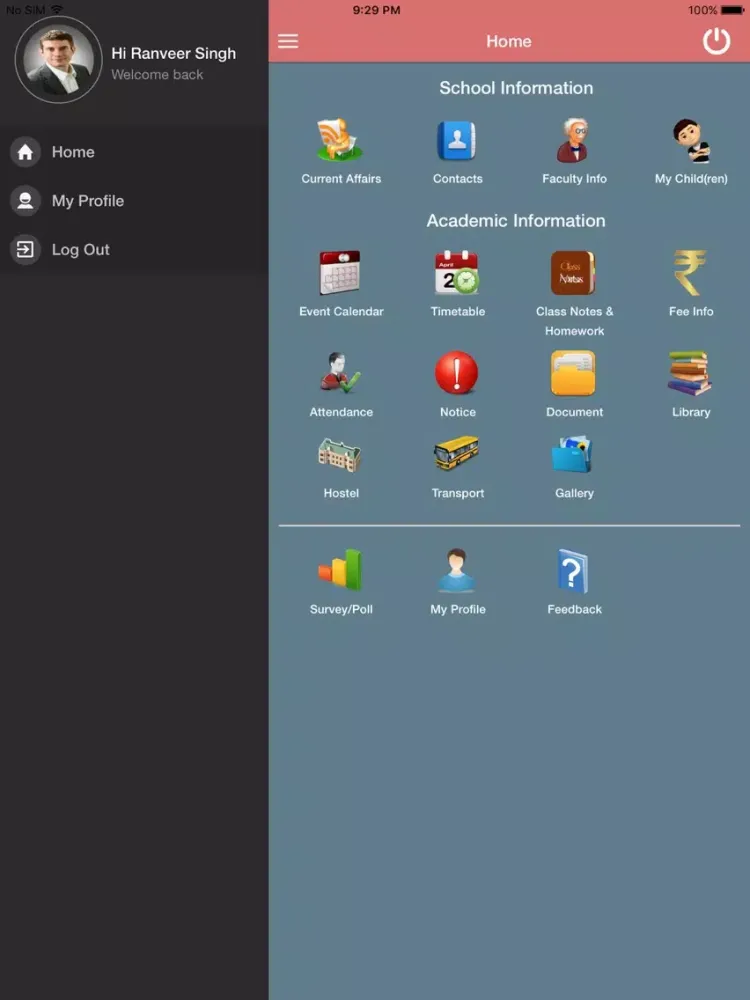This screenshot has height=1000, width=750.
Task: Open the Survey/Poll chart icon
Action: pyautogui.click(x=341, y=571)
